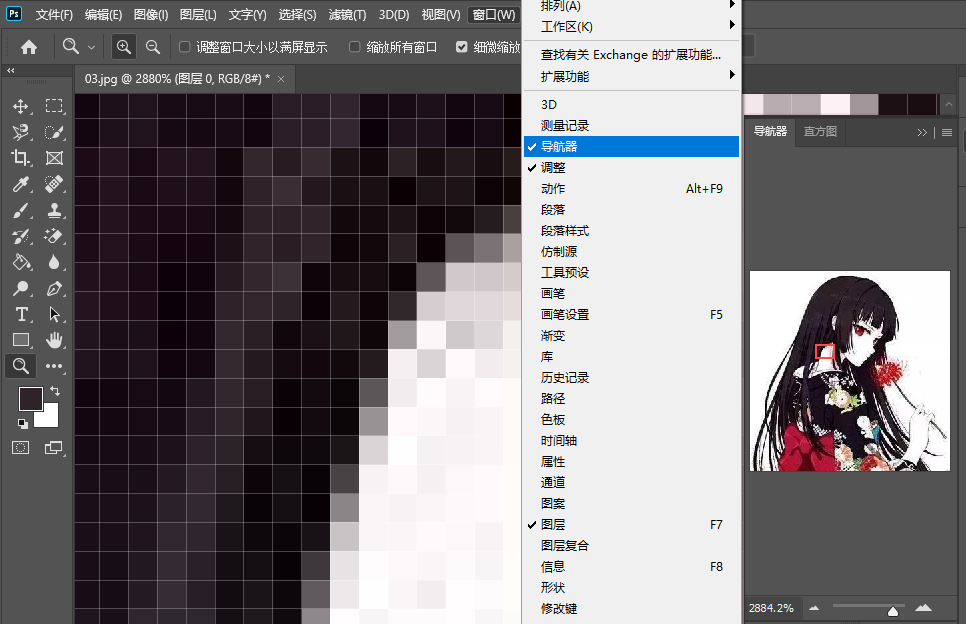Uncheck the 调整 panel entry
Screen dimensions: 966x624
(x=631, y=168)
